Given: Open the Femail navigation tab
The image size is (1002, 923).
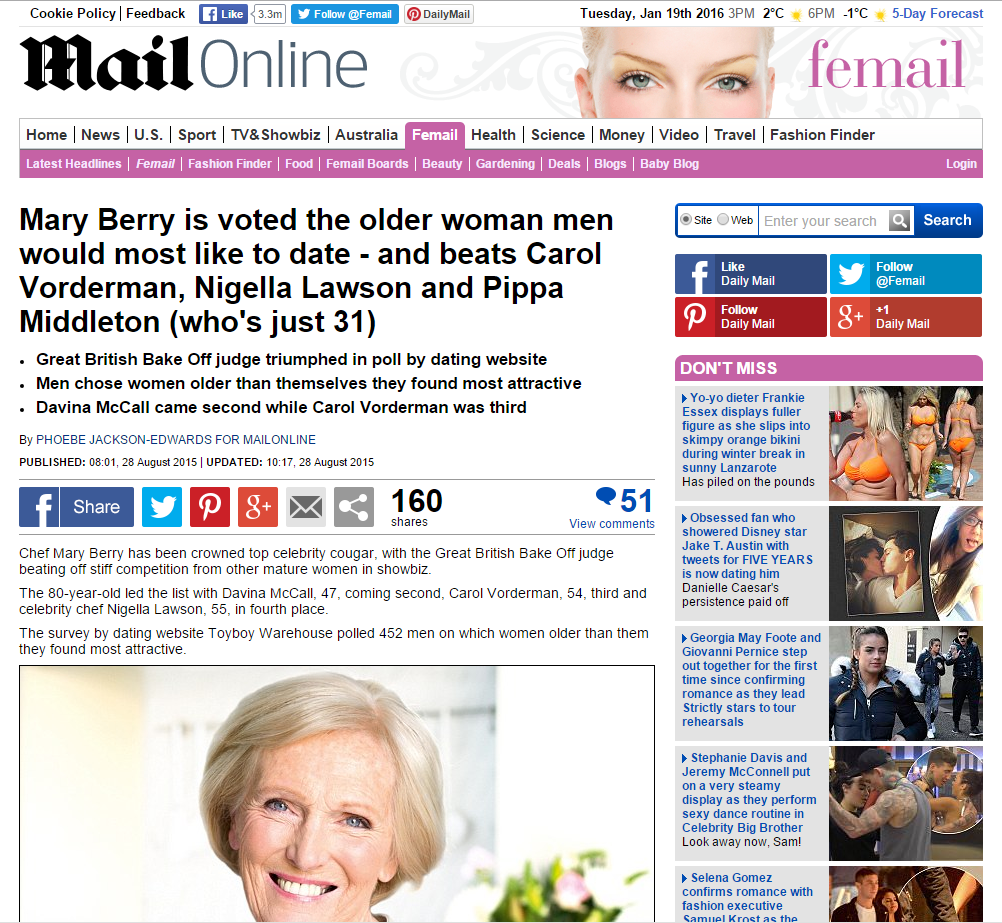Looking at the screenshot, I should pyautogui.click(x=435, y=135).
